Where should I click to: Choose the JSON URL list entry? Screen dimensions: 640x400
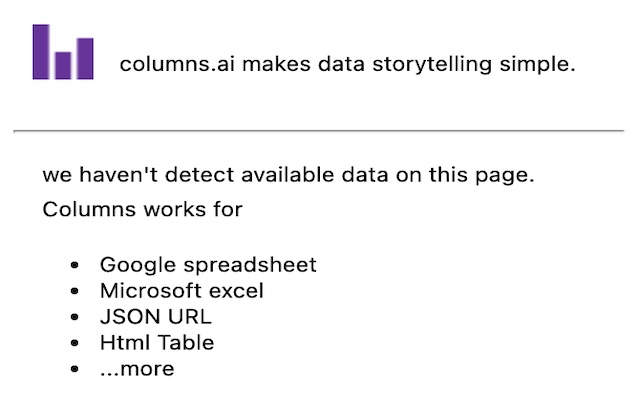coord(156,317)
